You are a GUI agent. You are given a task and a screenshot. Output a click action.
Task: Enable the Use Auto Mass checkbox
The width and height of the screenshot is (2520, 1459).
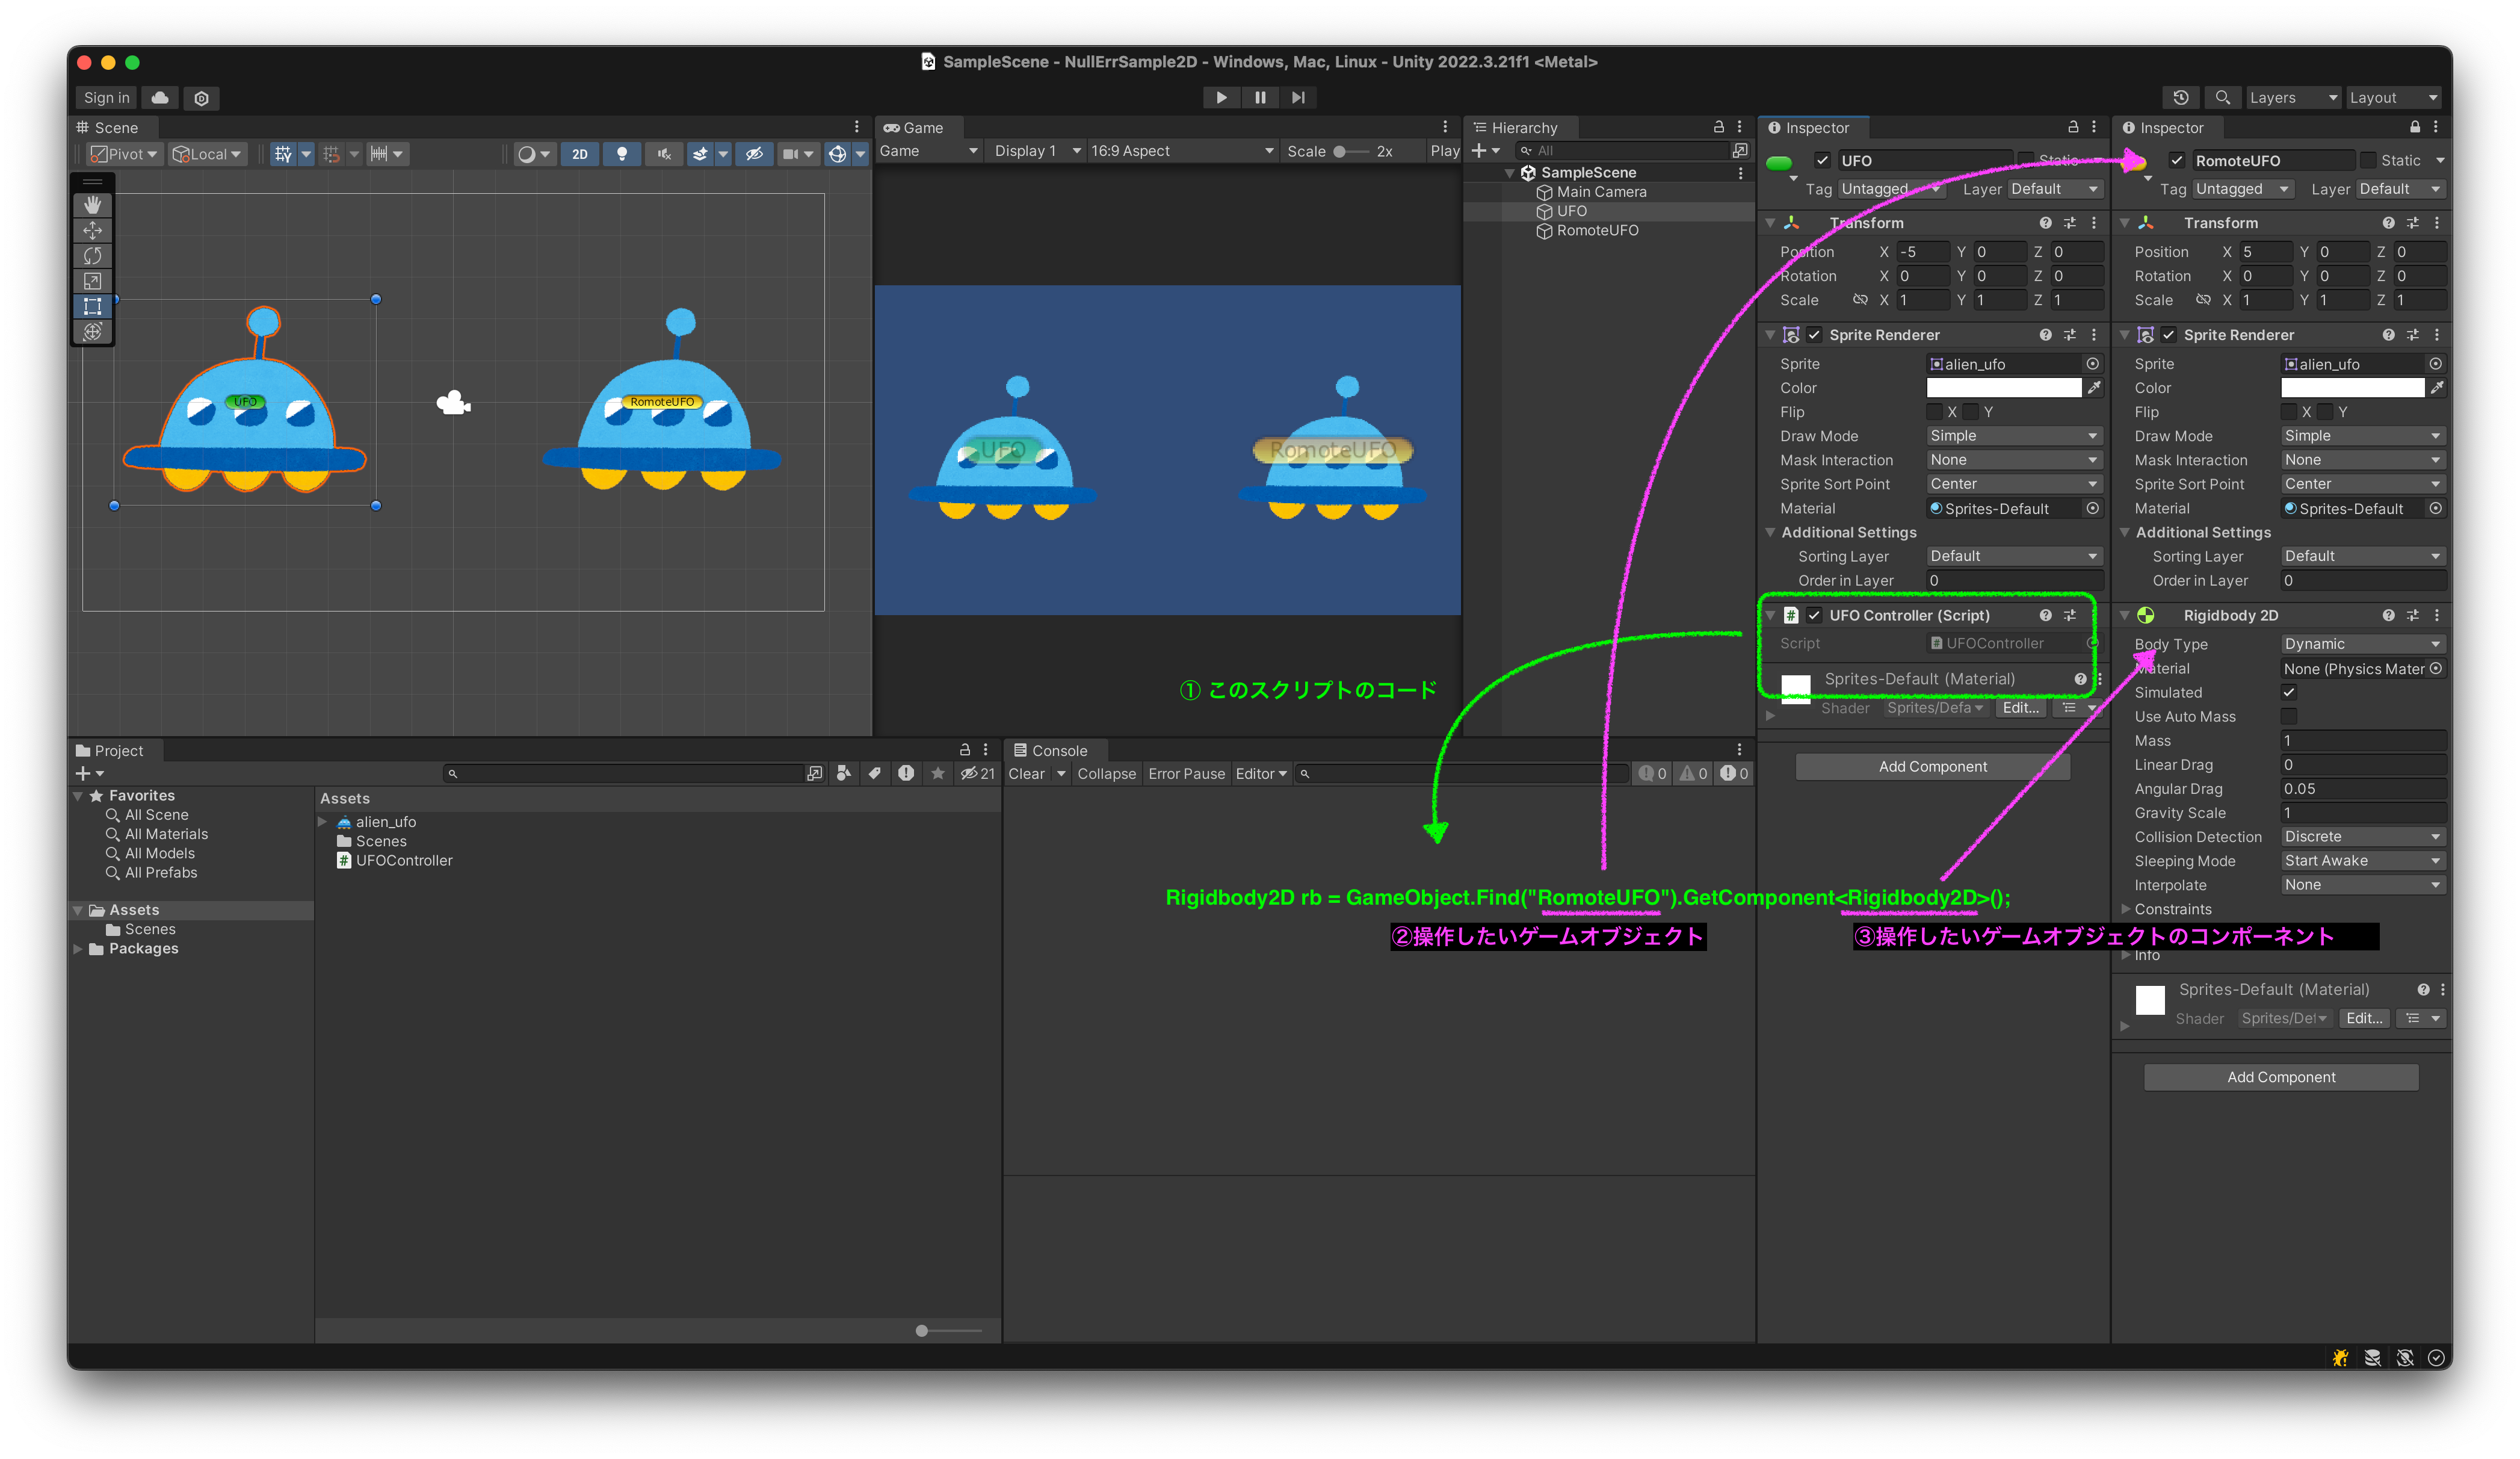2289,716
